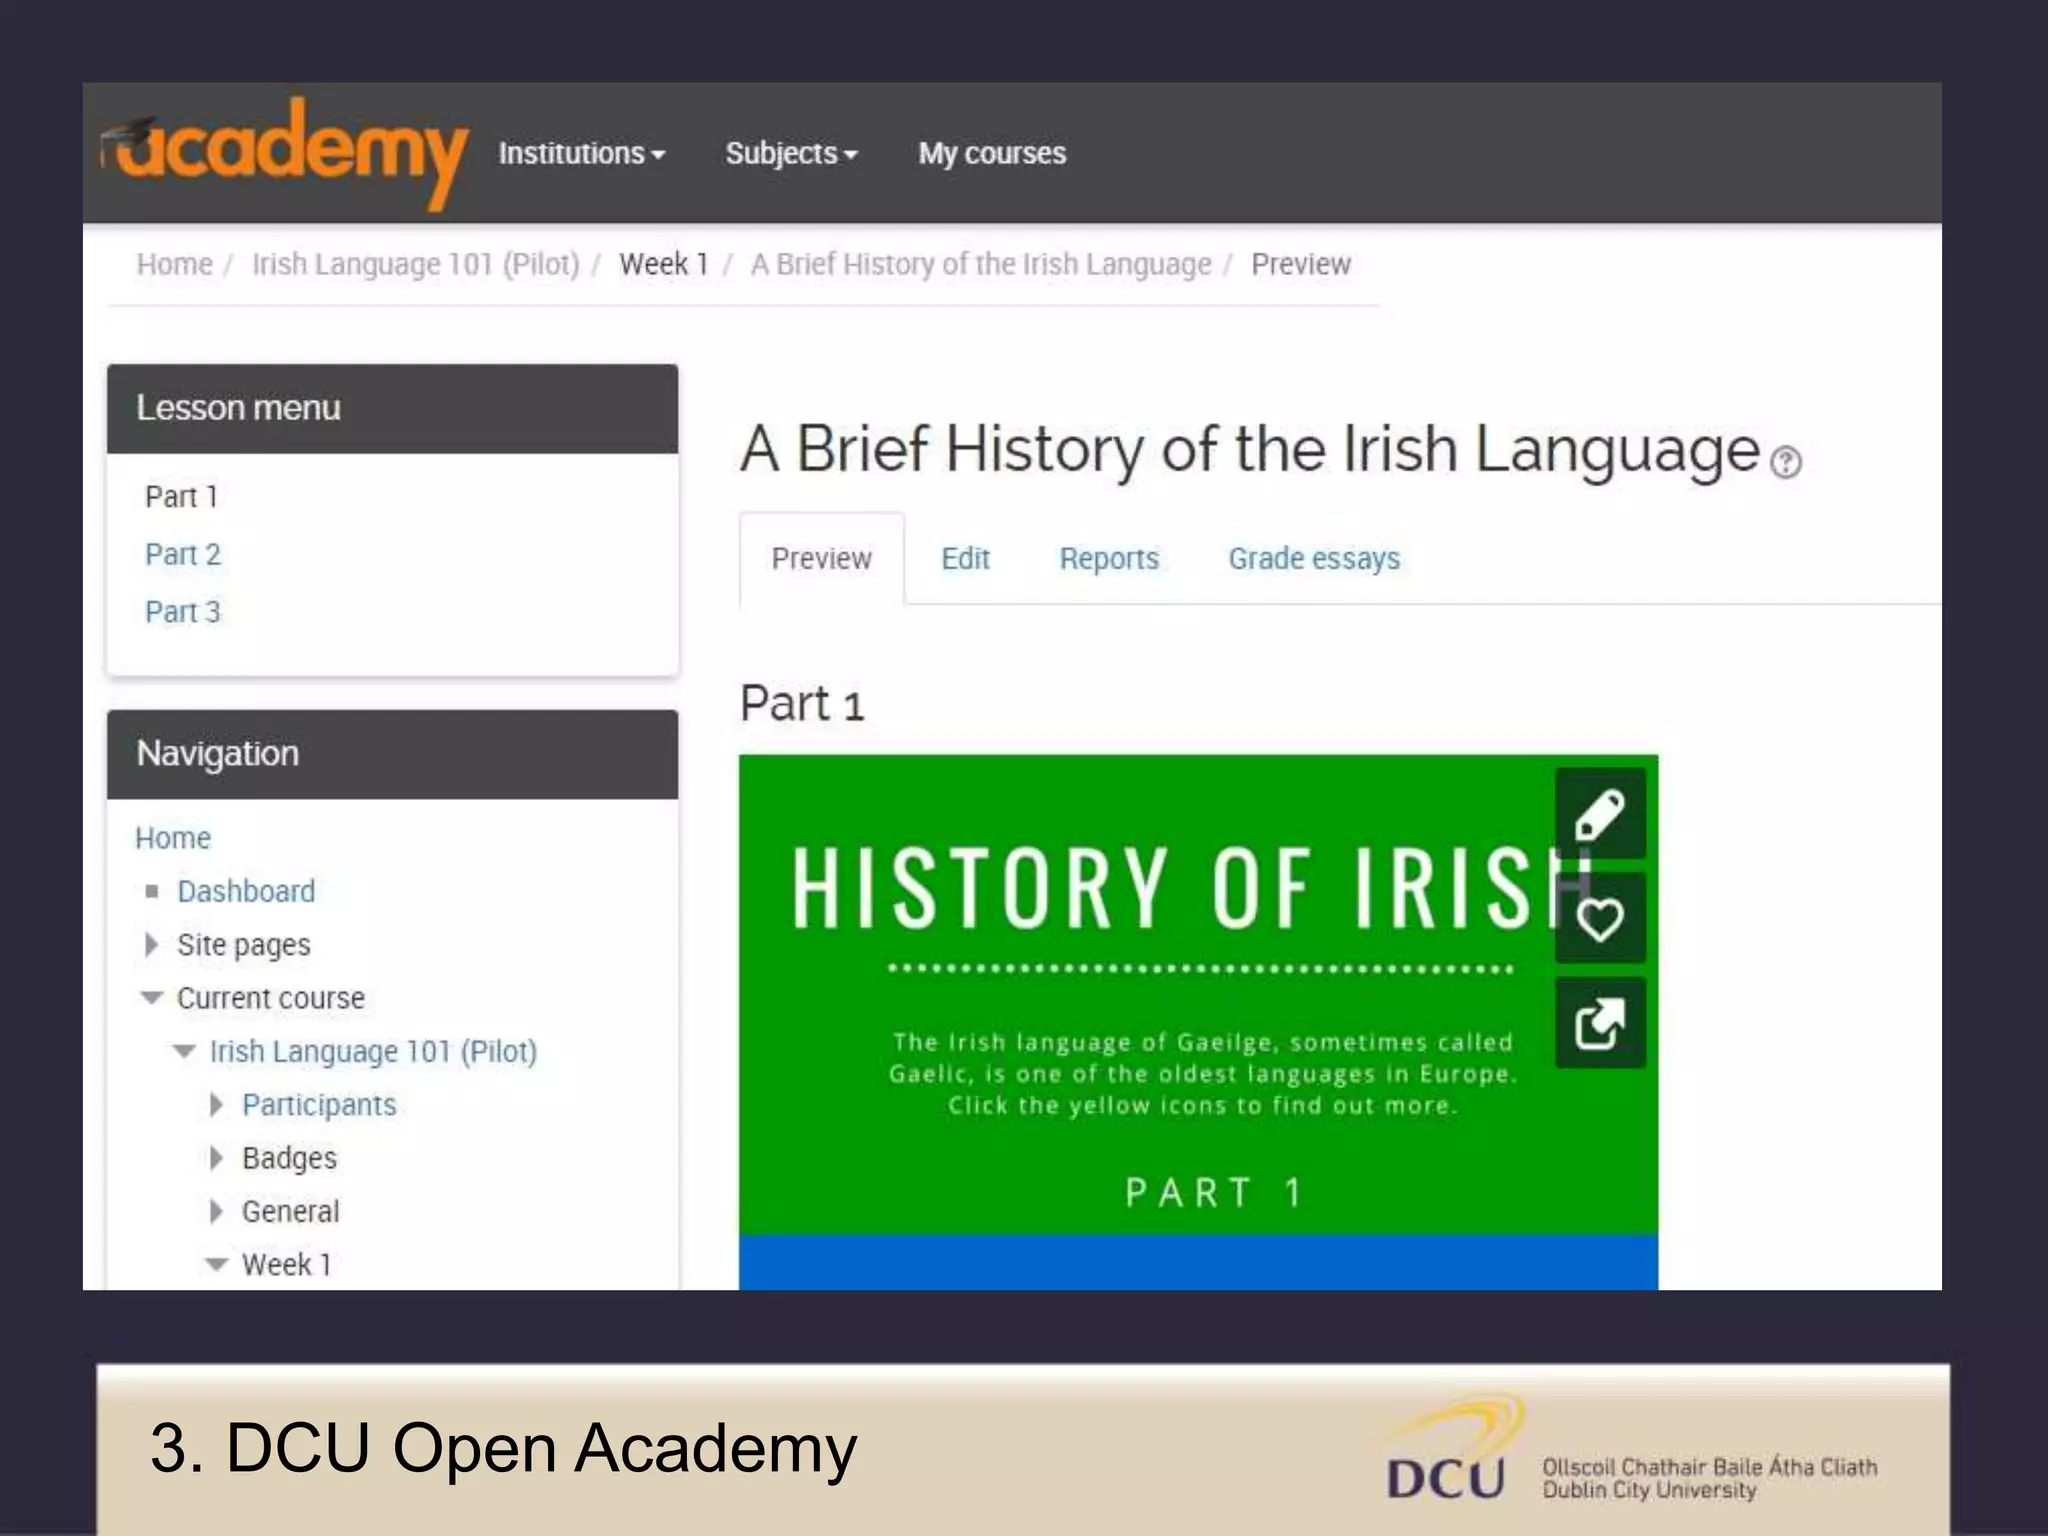Open the Participants navigation link
This screenshot has width=2048, height=1536.
pos(319,1104)
